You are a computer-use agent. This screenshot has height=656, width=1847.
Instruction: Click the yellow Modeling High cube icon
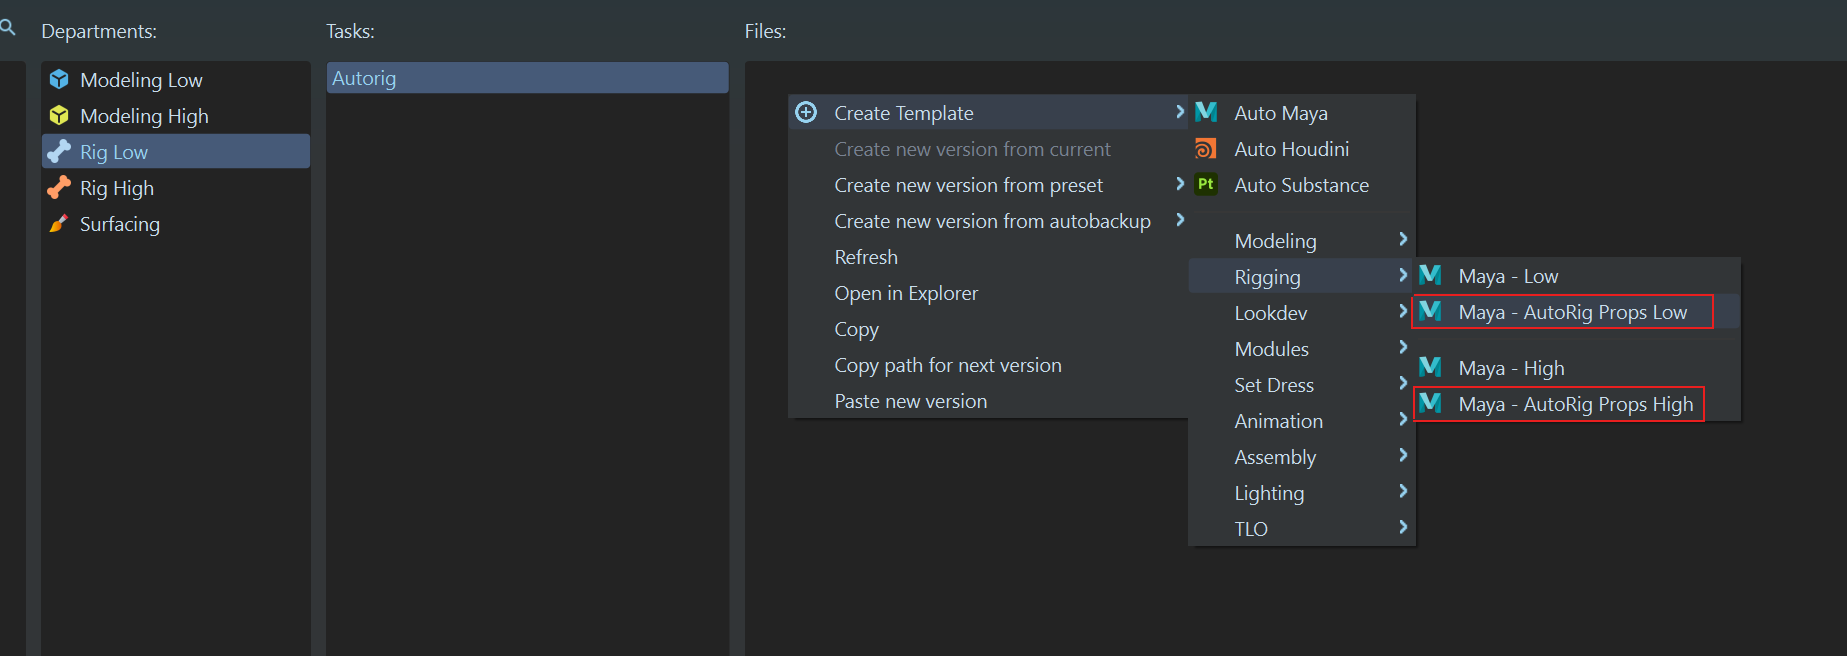click(59, 116)
